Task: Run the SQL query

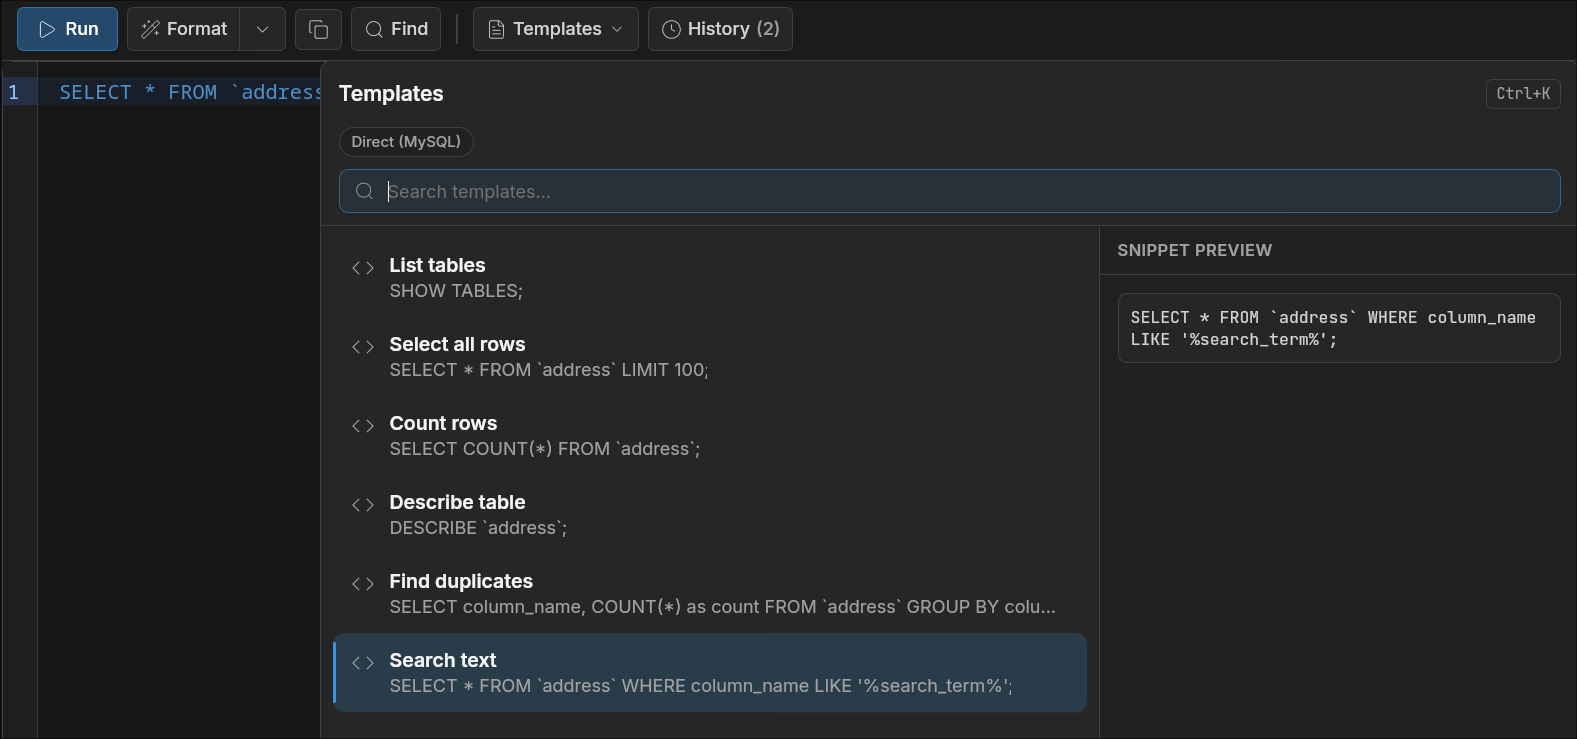Action: click(x=67, y=29)
